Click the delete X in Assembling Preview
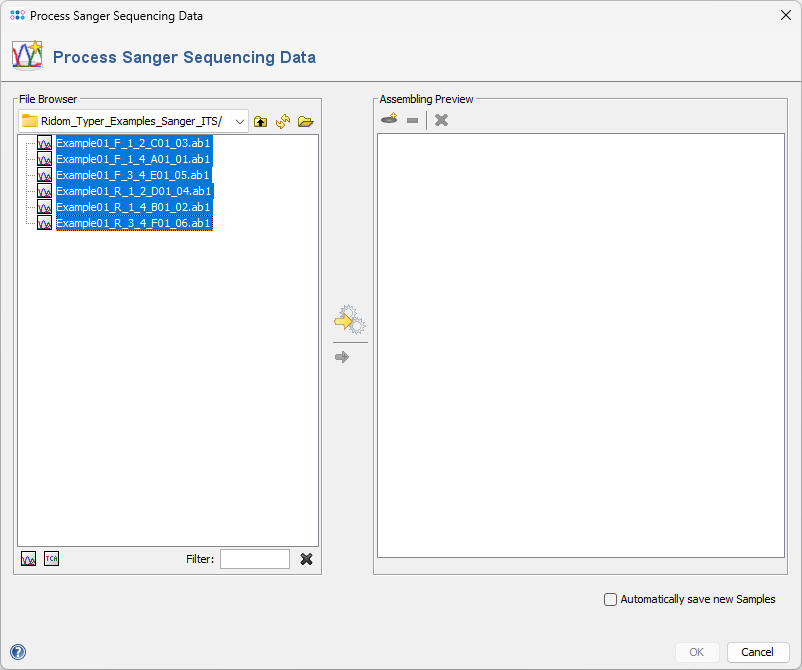This screenshot has height=670, width=802. [441, 119]
